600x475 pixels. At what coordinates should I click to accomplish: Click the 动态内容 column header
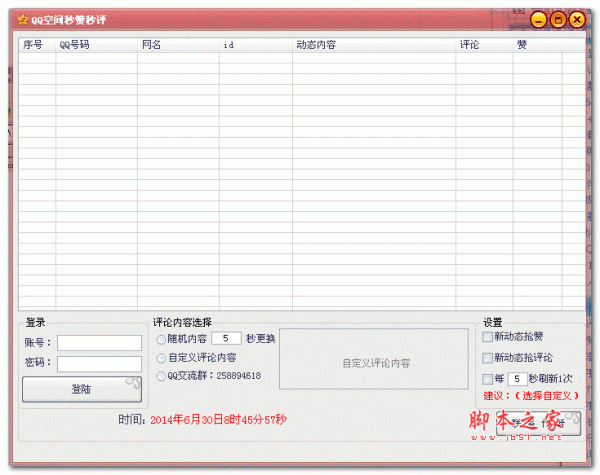point(374,45)
